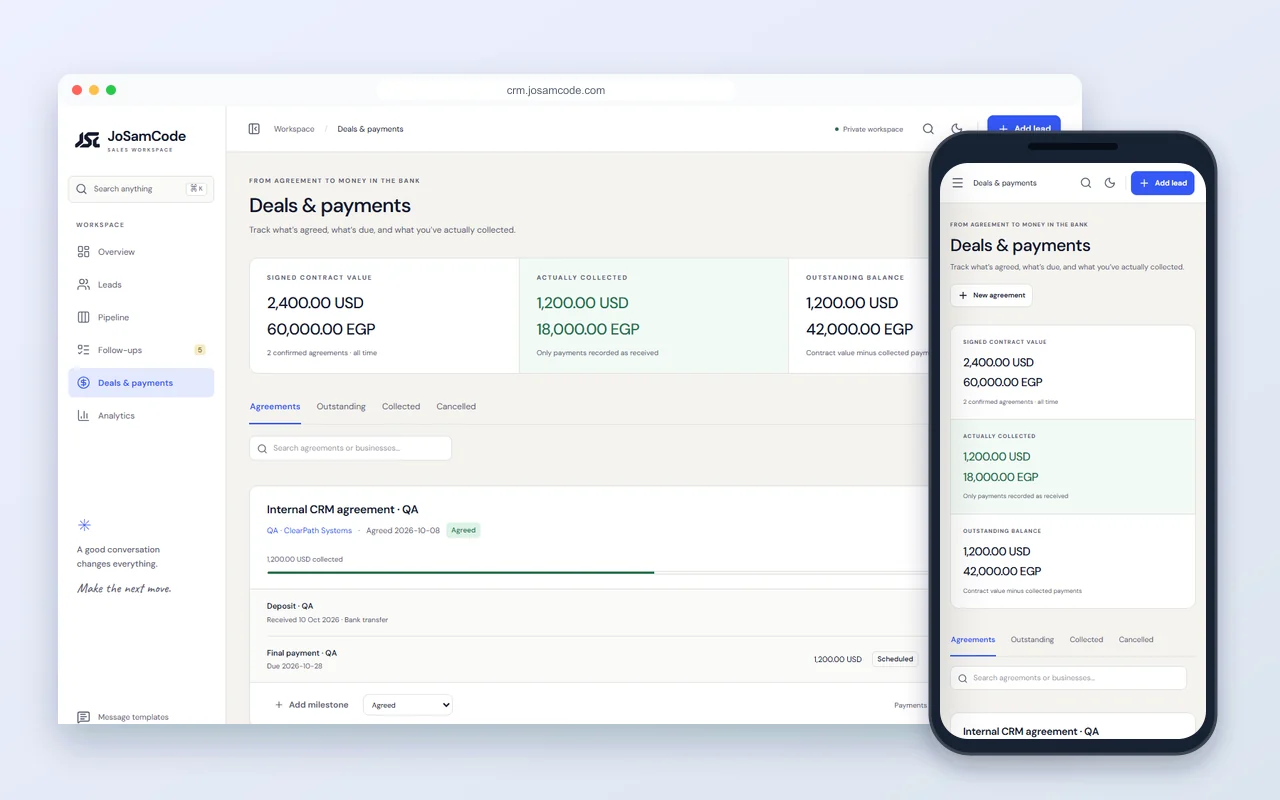Switch to Cancelled tab on desktop
This screenshot has width=1280, height=800.
(456, 407)
